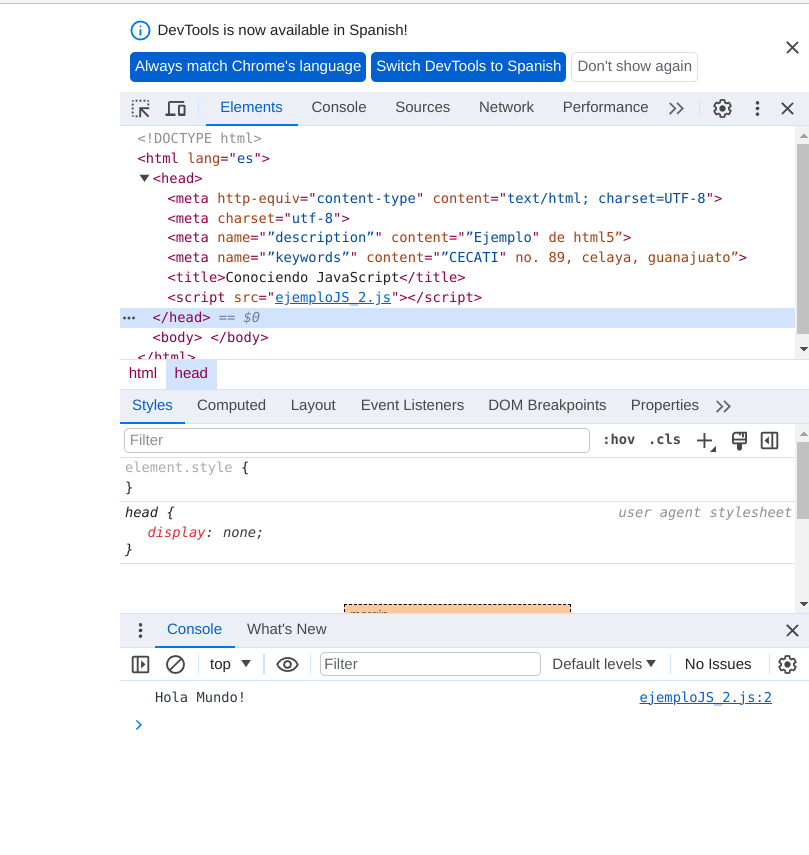This screenshot has height=855, width=809.
Task: Show the console sidebar panel
Action: click(x=140, y=664)
